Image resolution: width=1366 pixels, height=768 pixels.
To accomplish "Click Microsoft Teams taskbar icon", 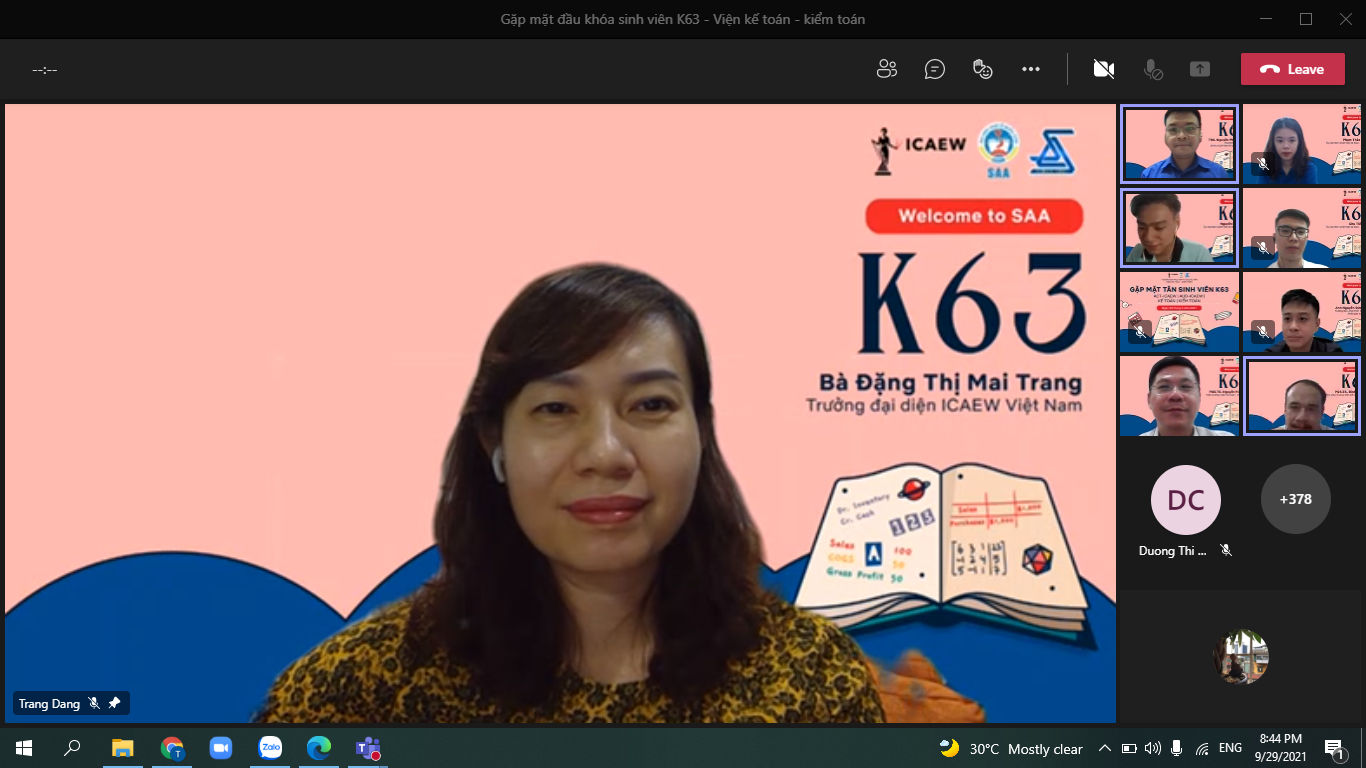I will click(368, 748).
